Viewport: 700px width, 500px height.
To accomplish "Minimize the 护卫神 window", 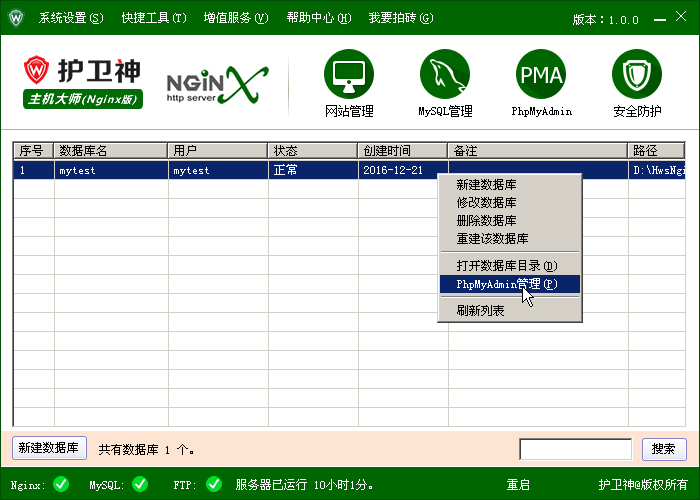I will (x=660, y=20).
